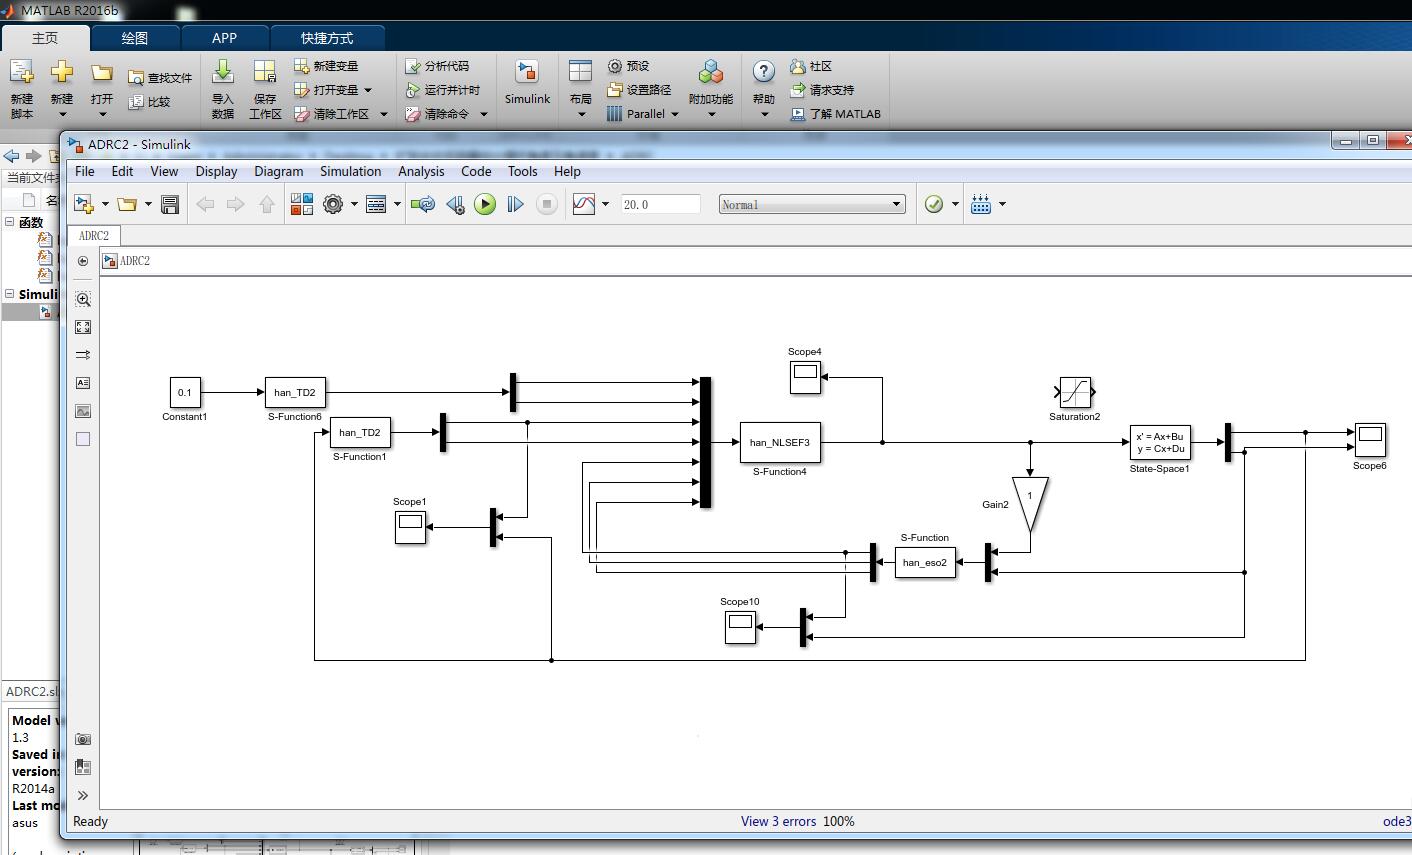The height and width of the screenshot is (855, 1412).
Task: Go back using the left arrow toolbar icon
Action: 205,204
